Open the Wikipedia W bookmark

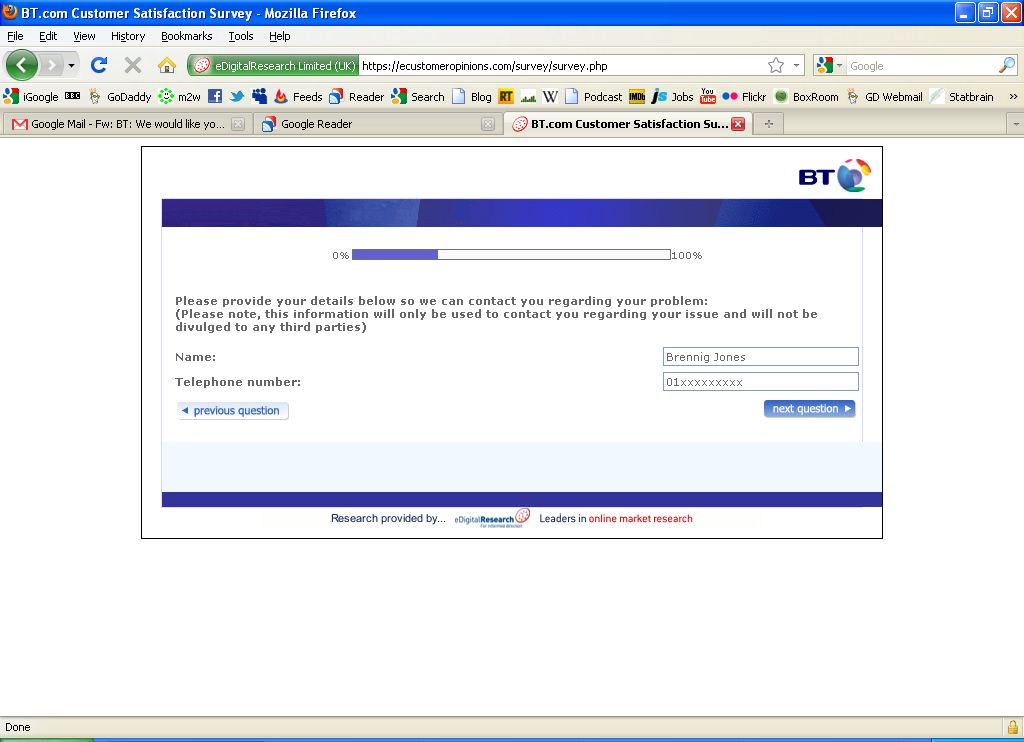[550, 97]
